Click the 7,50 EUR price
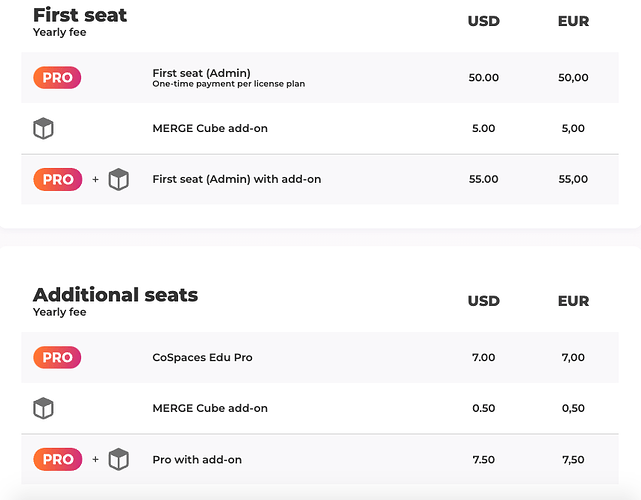The height and width of the screenshot is (500, 641). click(573, 460)
